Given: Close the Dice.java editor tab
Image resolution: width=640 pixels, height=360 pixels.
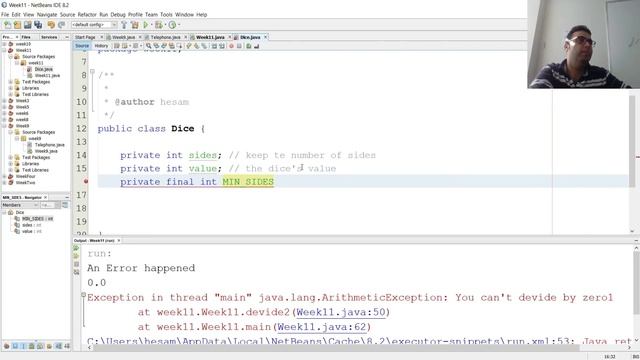Looking at the screenshot, I should (x=266, y=37).
